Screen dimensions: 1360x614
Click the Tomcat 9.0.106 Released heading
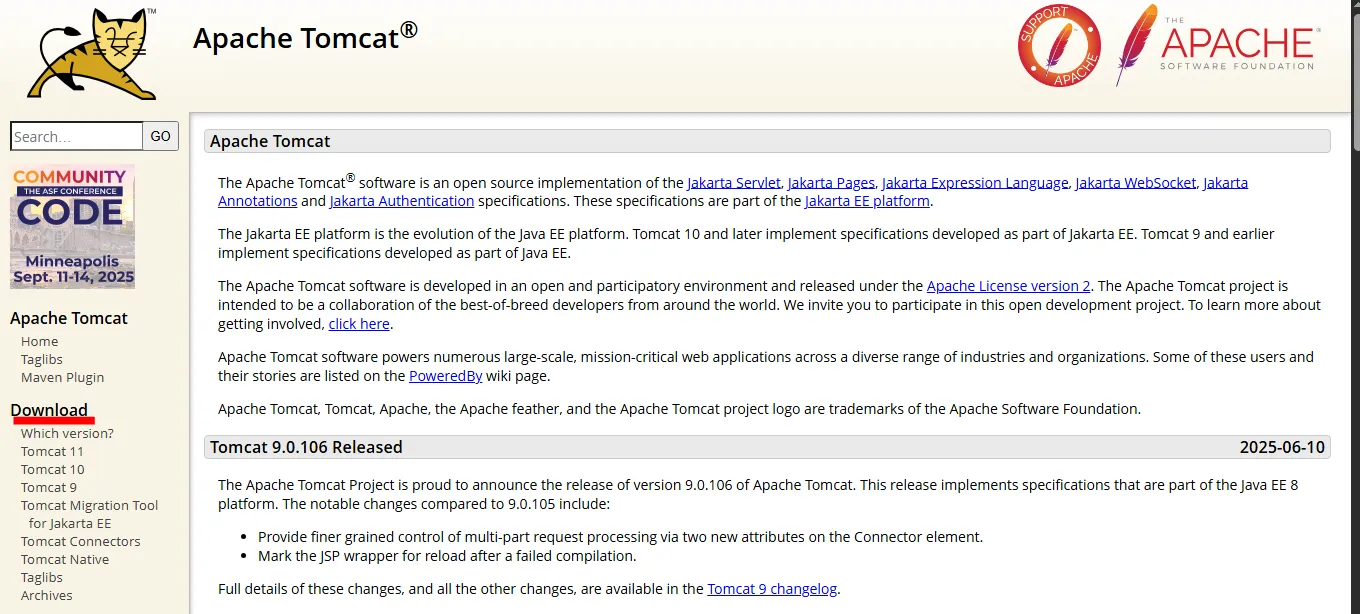[x=306, y=447]
